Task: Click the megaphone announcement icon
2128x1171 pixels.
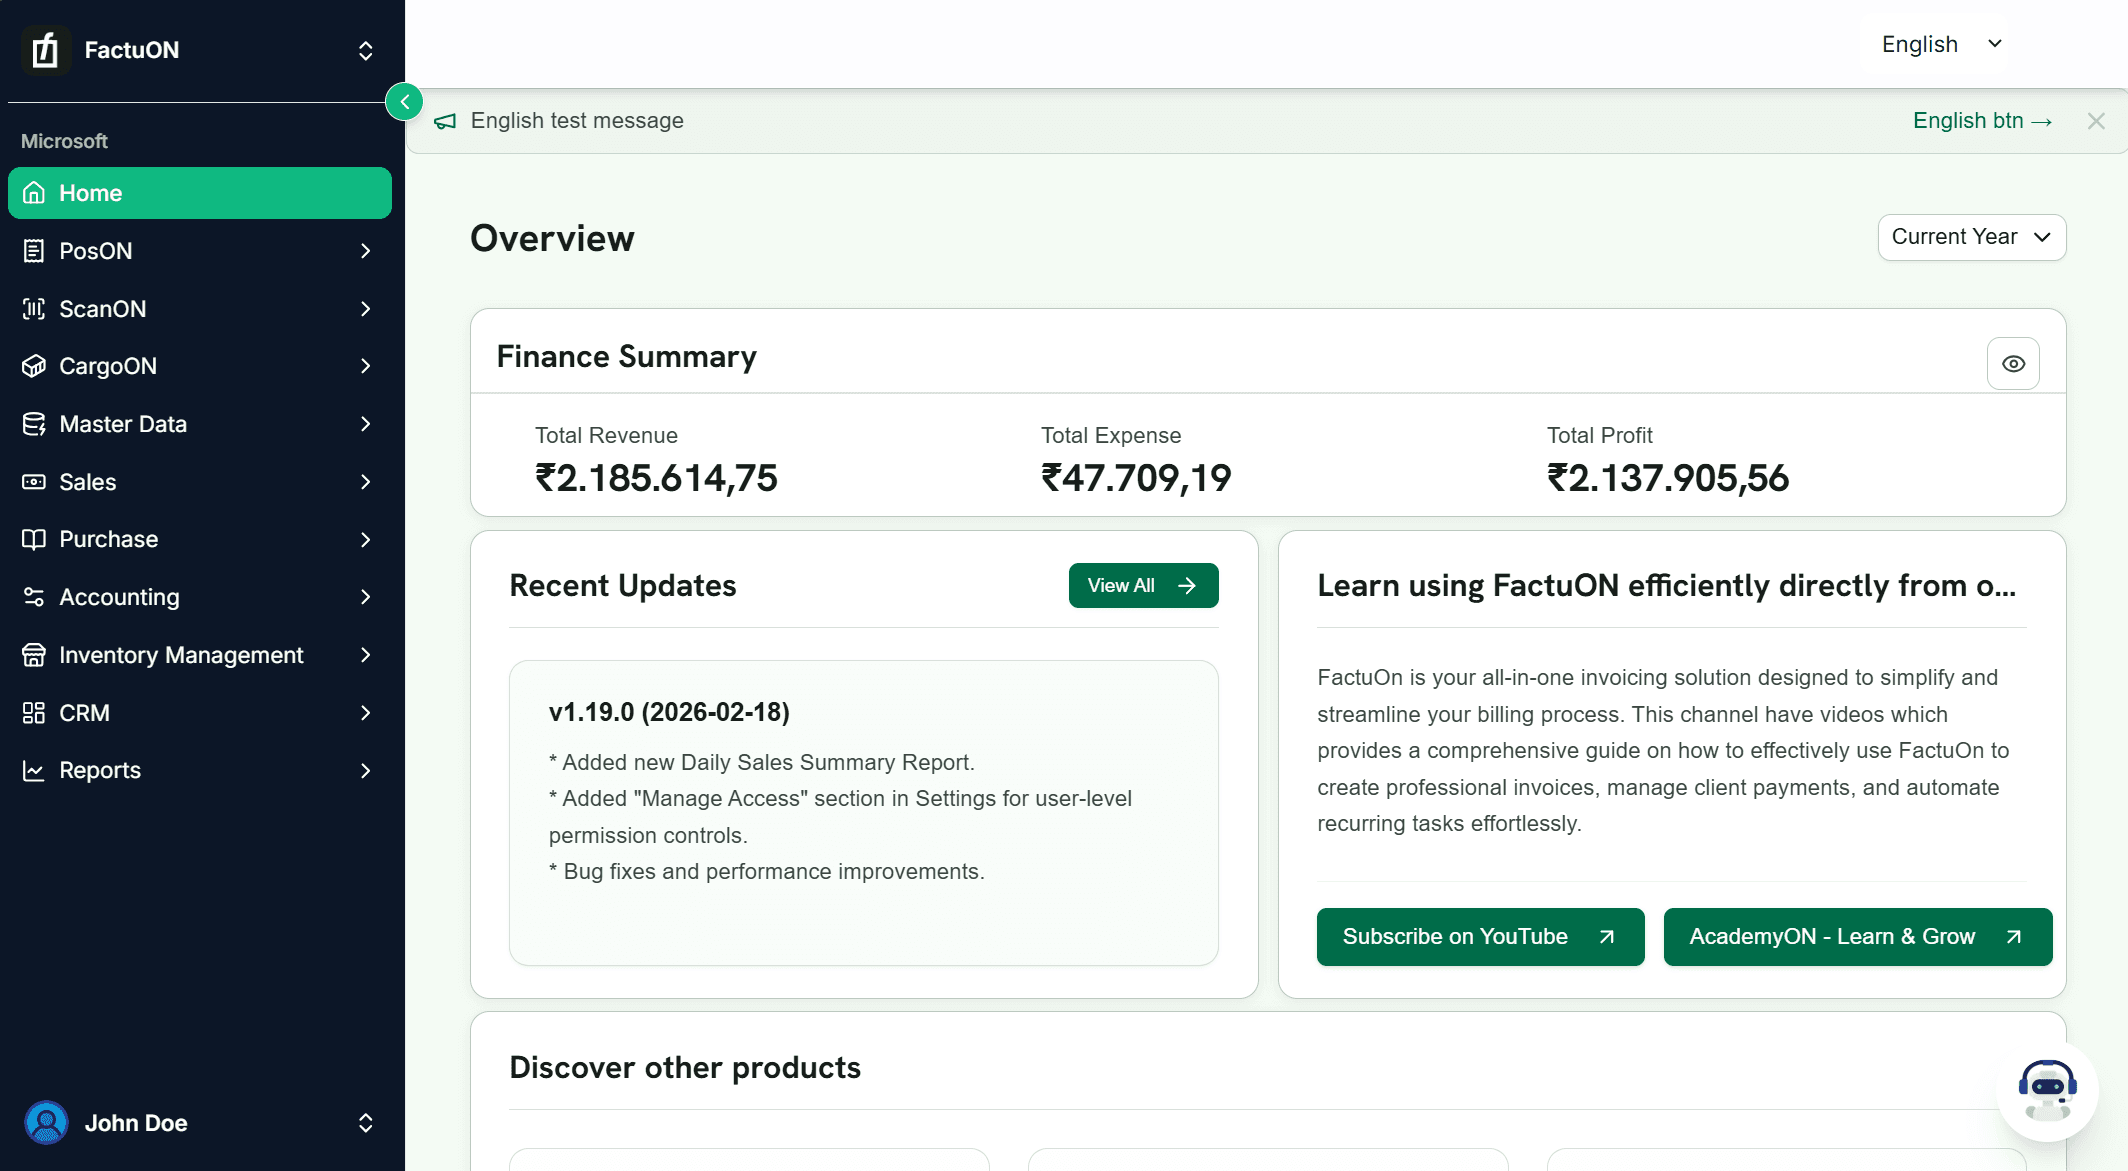Action: 445,121
